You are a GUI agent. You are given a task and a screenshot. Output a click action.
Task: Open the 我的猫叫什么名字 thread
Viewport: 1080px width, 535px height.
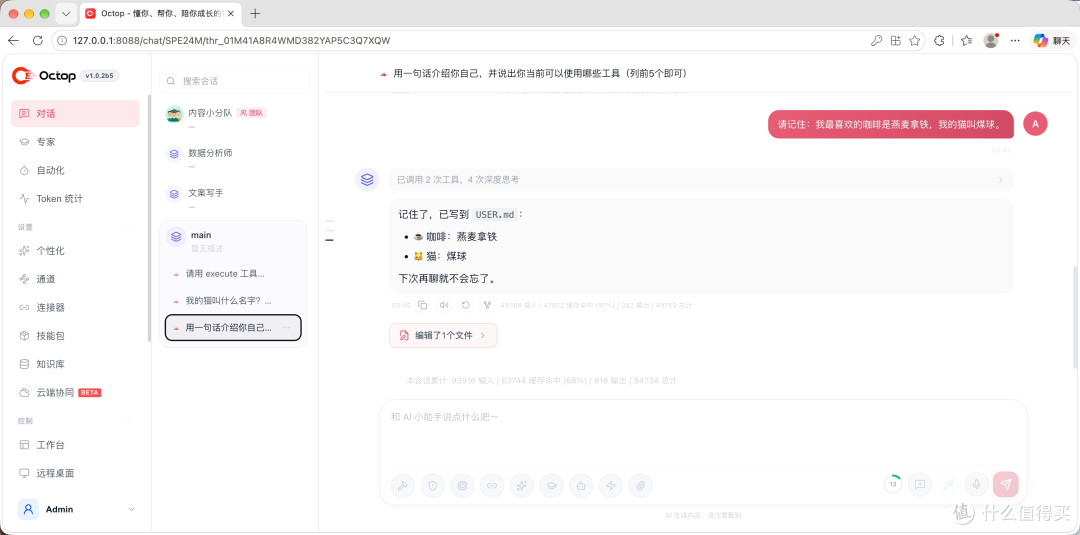tap(233, 301)
